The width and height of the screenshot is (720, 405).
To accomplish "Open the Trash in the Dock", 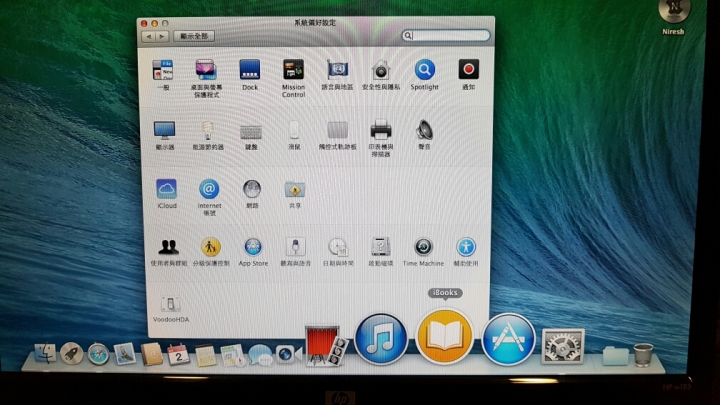I will 643,354.
